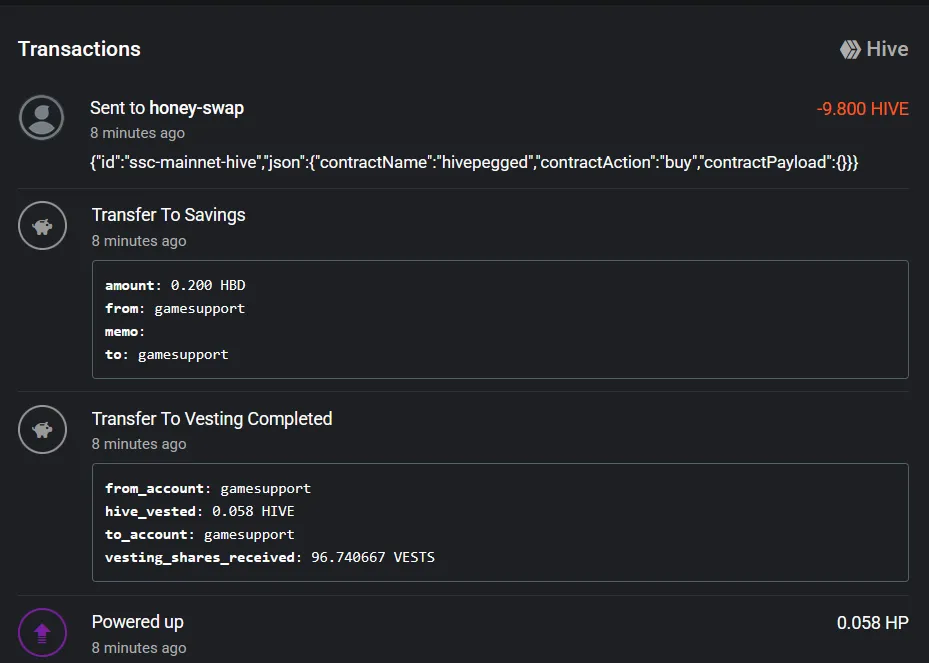The height and width of the screenshot is (663, 929).
Task: Click the 0.058 HP amount
Action: (872, 623)
